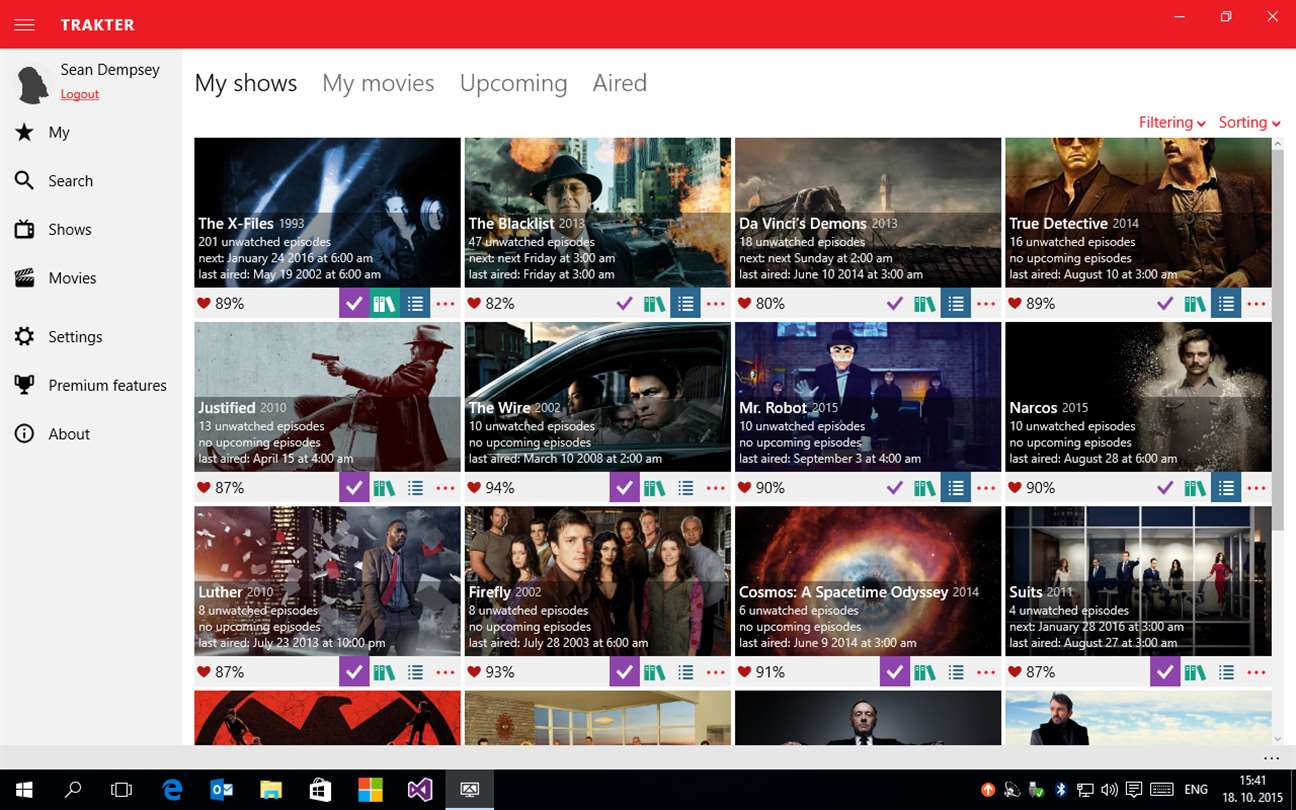This screenshot has width=1296, height=810.
Task: Open the hamburger menu in Trakter header
Action: [25, 24]
